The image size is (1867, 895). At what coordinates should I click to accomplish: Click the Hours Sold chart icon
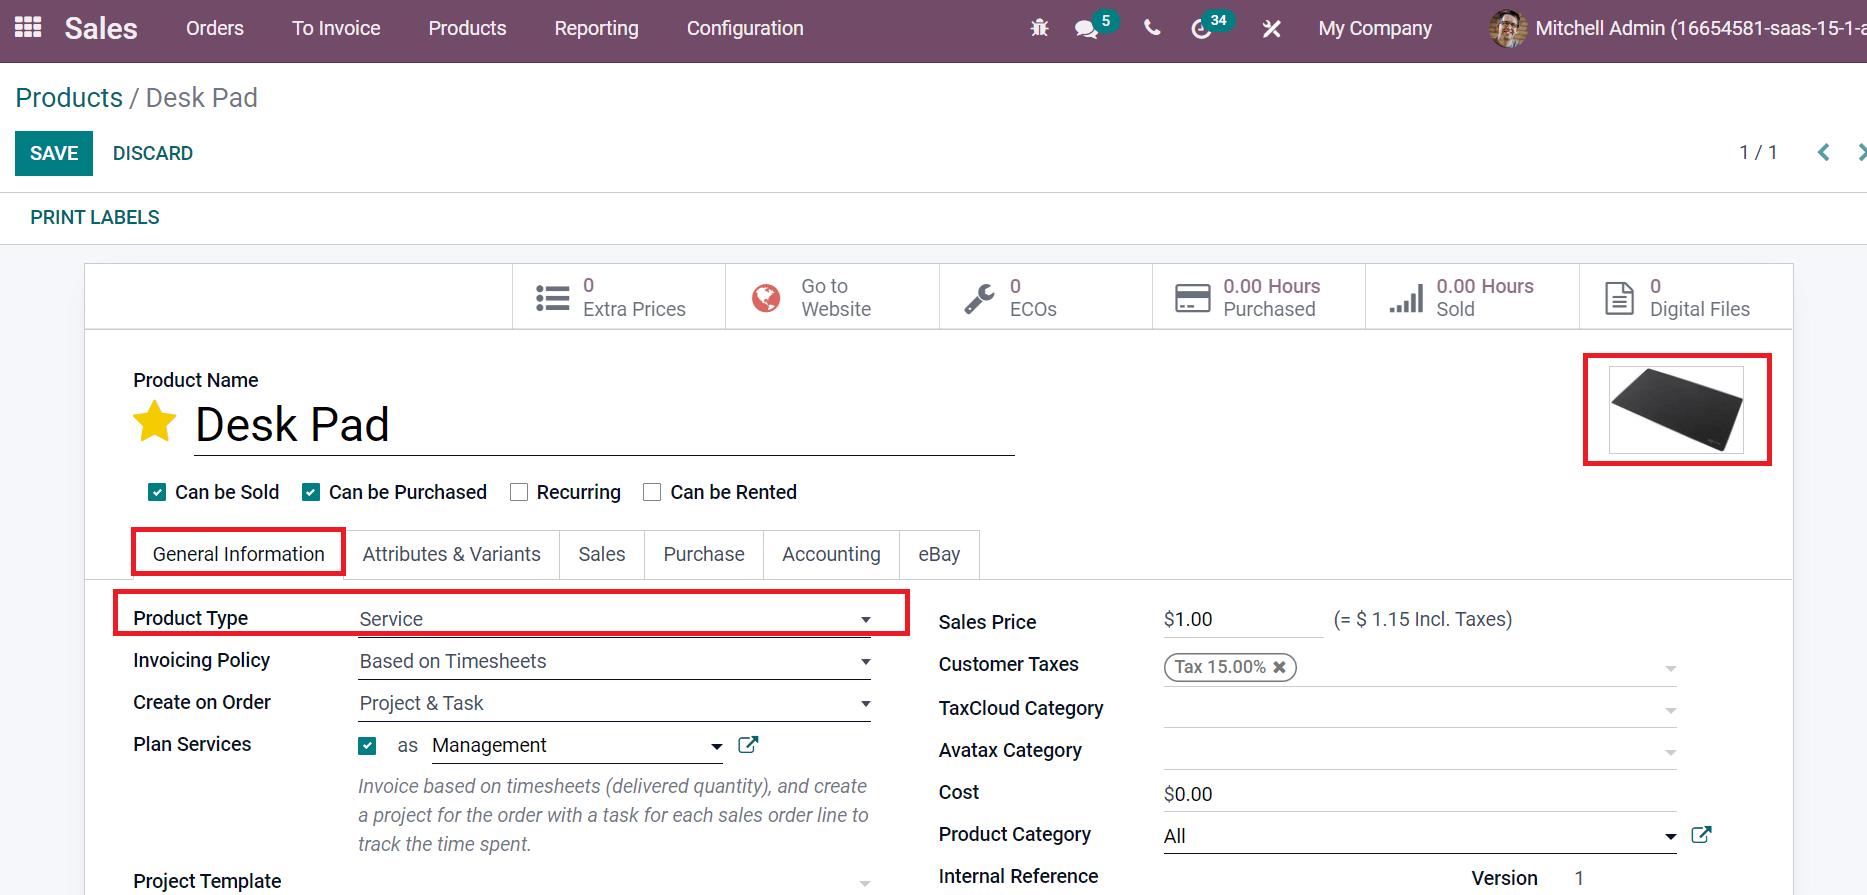pos(1406,298)
